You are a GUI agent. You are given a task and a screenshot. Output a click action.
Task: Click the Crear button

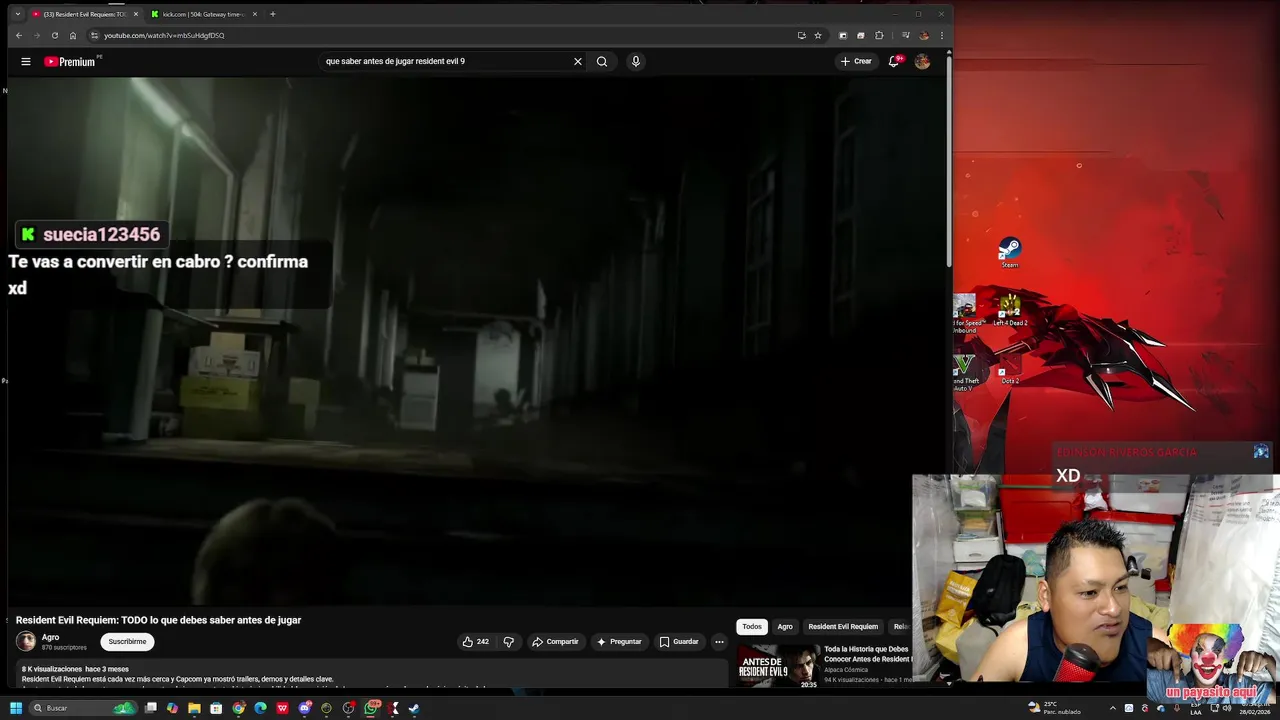856,61
